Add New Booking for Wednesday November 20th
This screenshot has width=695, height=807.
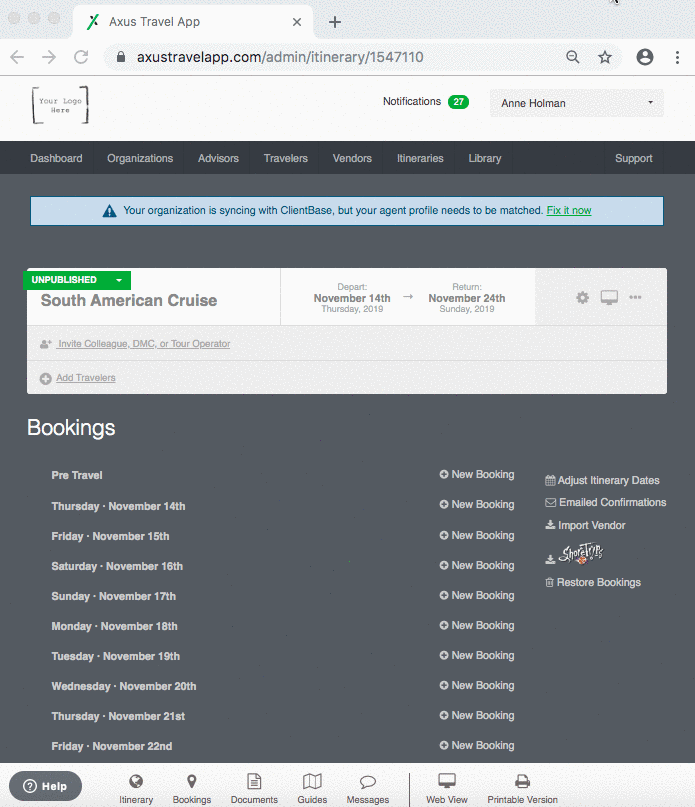pos(477,685)
